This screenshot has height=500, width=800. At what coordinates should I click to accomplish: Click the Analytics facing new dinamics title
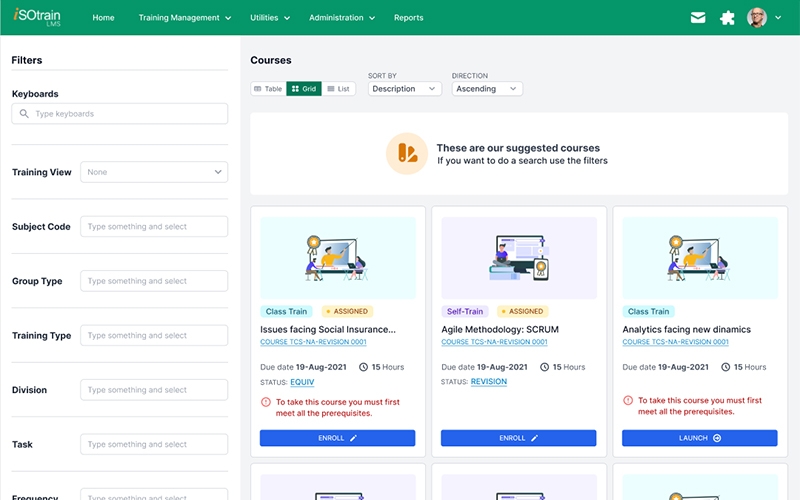(687, 330)
